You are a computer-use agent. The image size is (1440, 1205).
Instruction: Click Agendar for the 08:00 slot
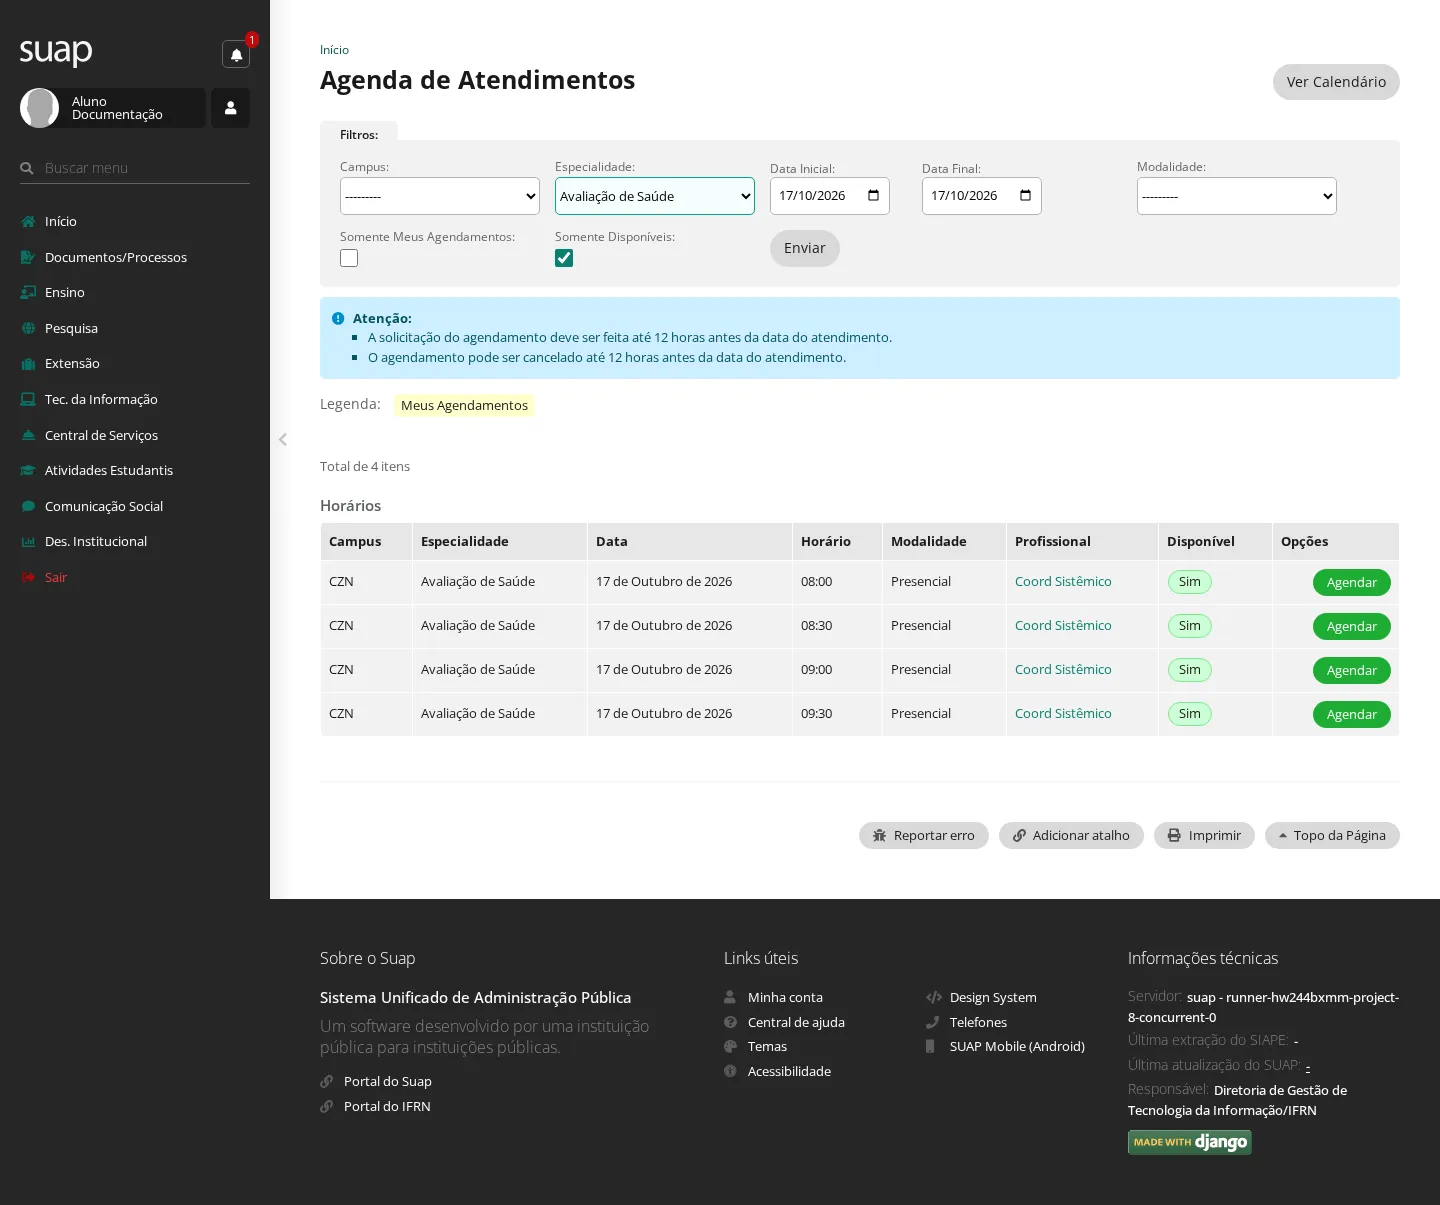(1352, 582)
